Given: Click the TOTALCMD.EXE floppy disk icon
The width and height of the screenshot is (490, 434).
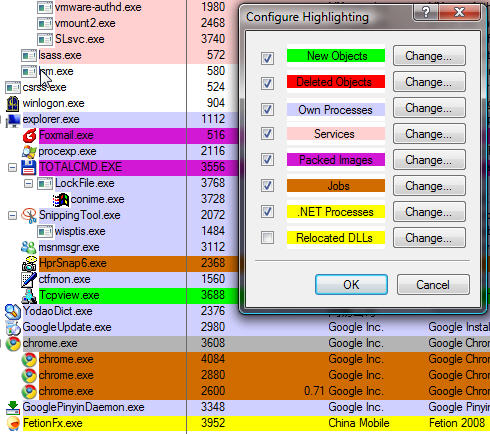Looking at the screenshot, I should point(29,167).
